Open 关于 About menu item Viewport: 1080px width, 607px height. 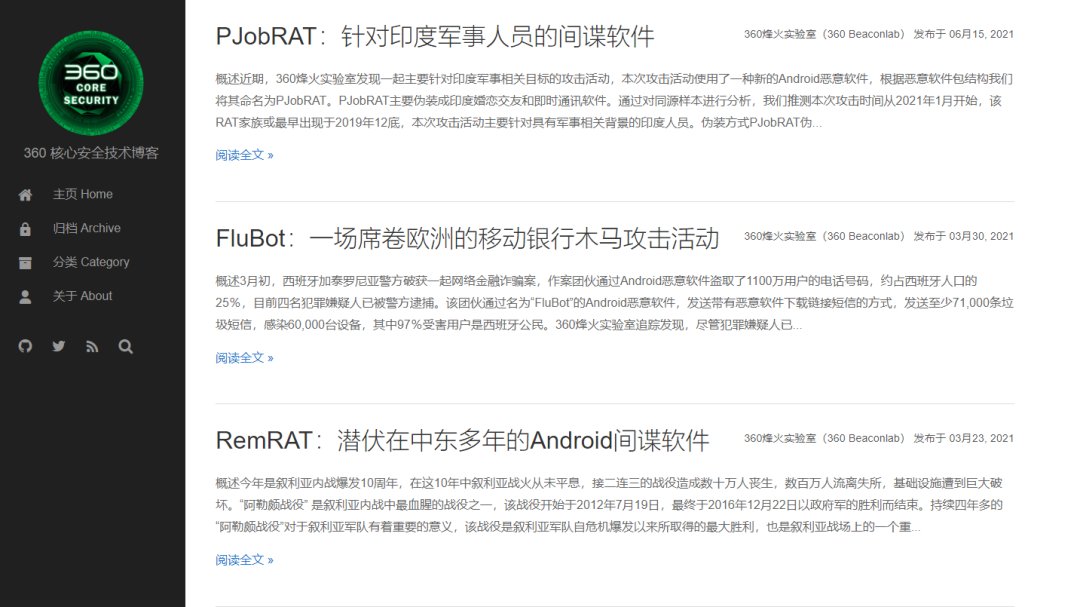(x=83, y=296)
